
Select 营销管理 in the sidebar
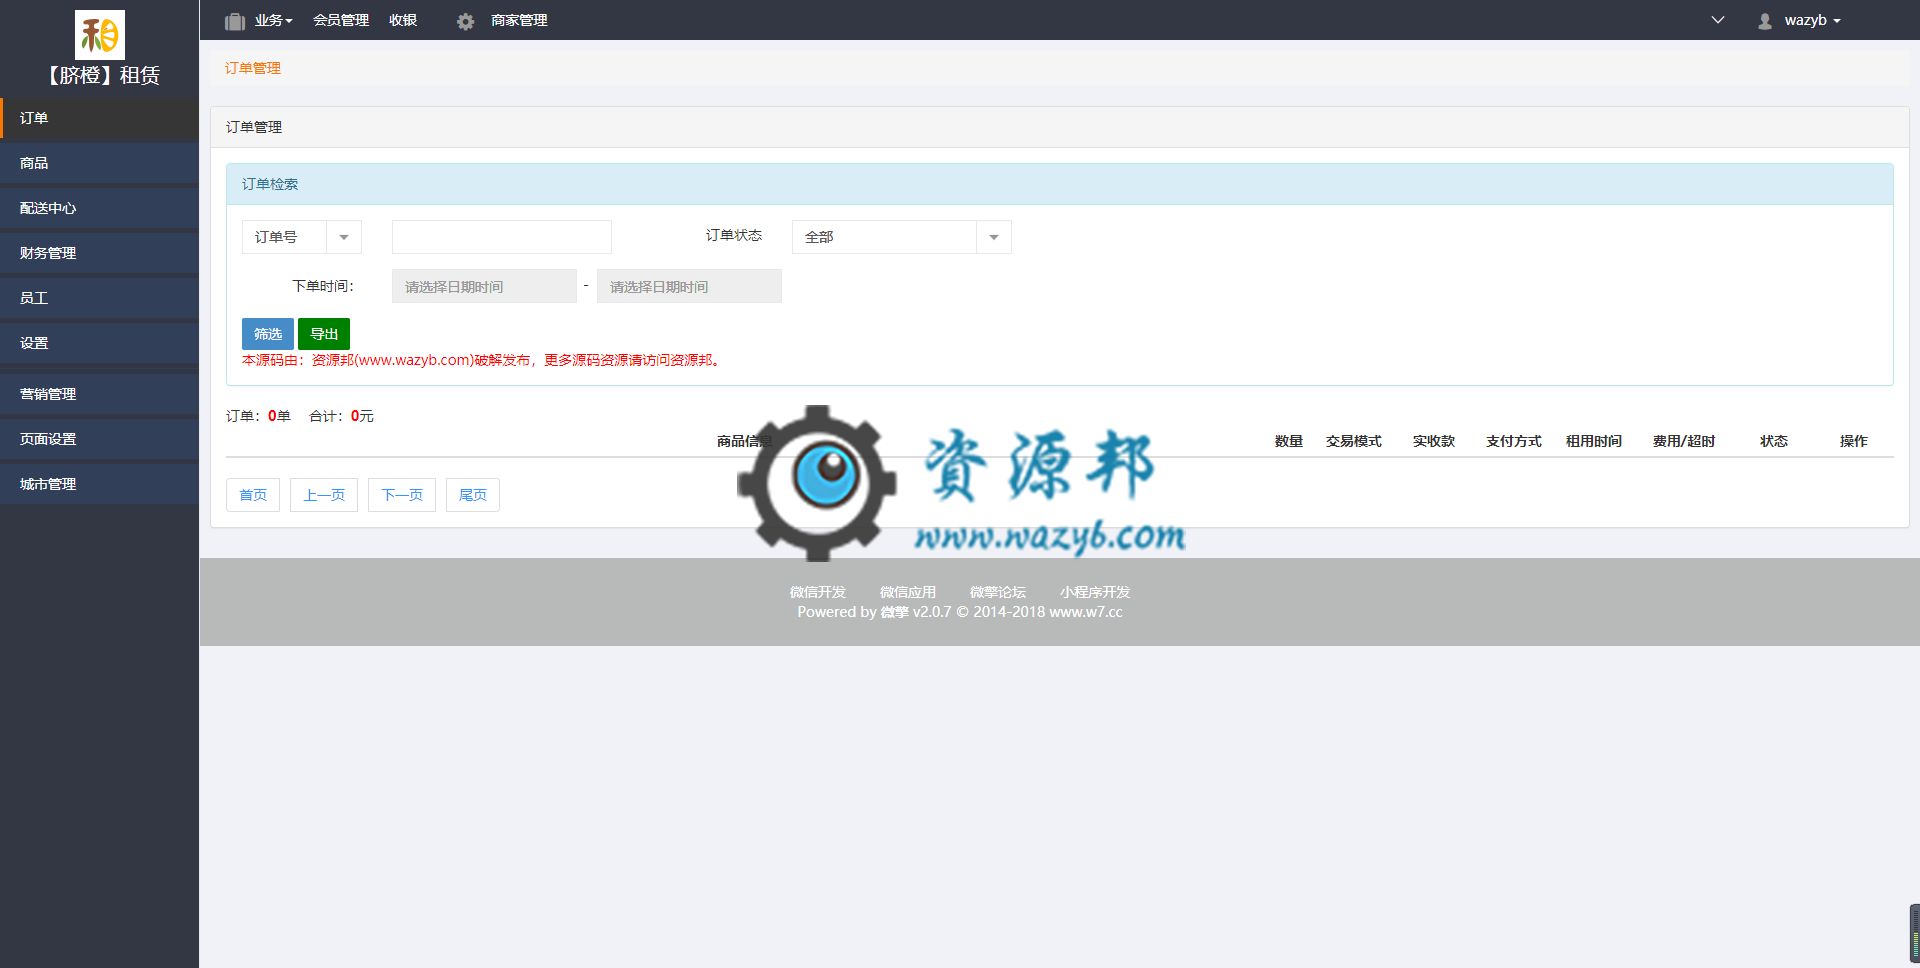click(100, 394)
